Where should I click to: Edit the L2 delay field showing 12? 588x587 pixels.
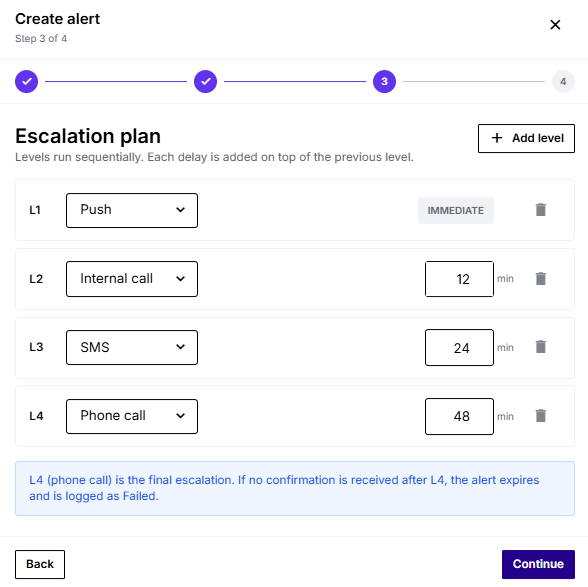pos(459,279)
